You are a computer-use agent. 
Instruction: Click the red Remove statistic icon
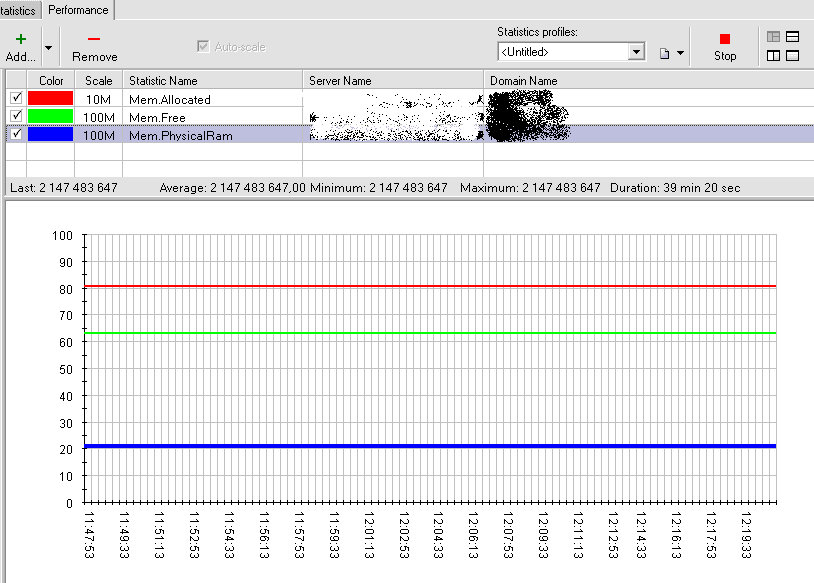pyautogui.click(x=94, y=39)
